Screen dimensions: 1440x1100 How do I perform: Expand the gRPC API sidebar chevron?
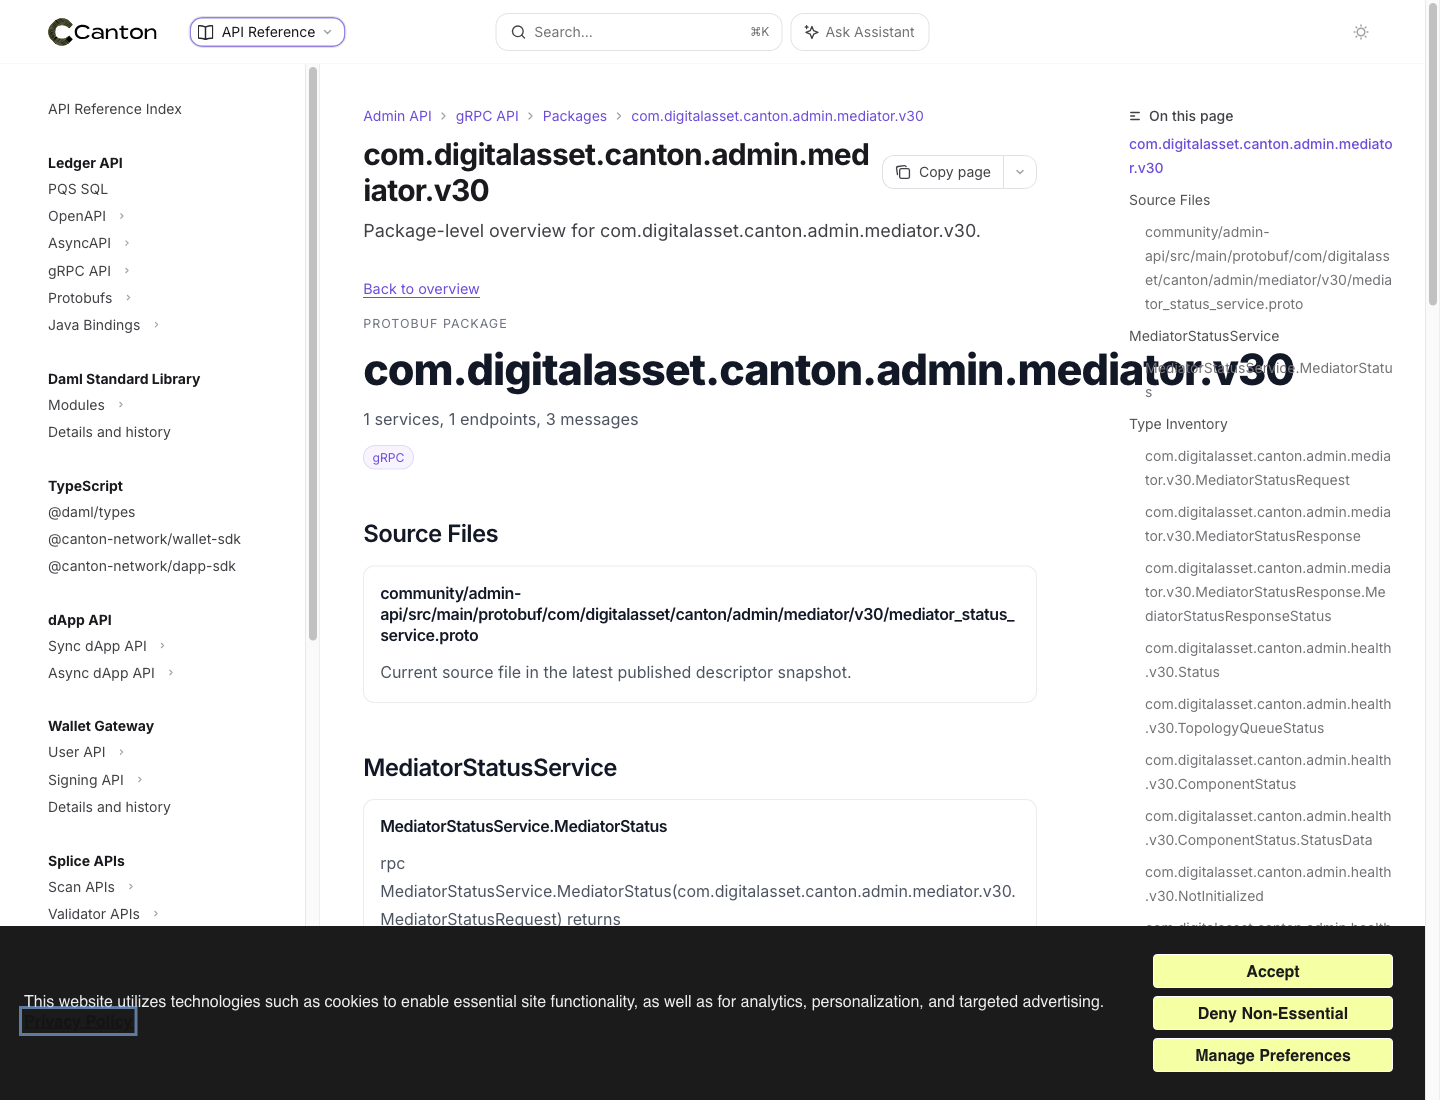click(127, 270)
